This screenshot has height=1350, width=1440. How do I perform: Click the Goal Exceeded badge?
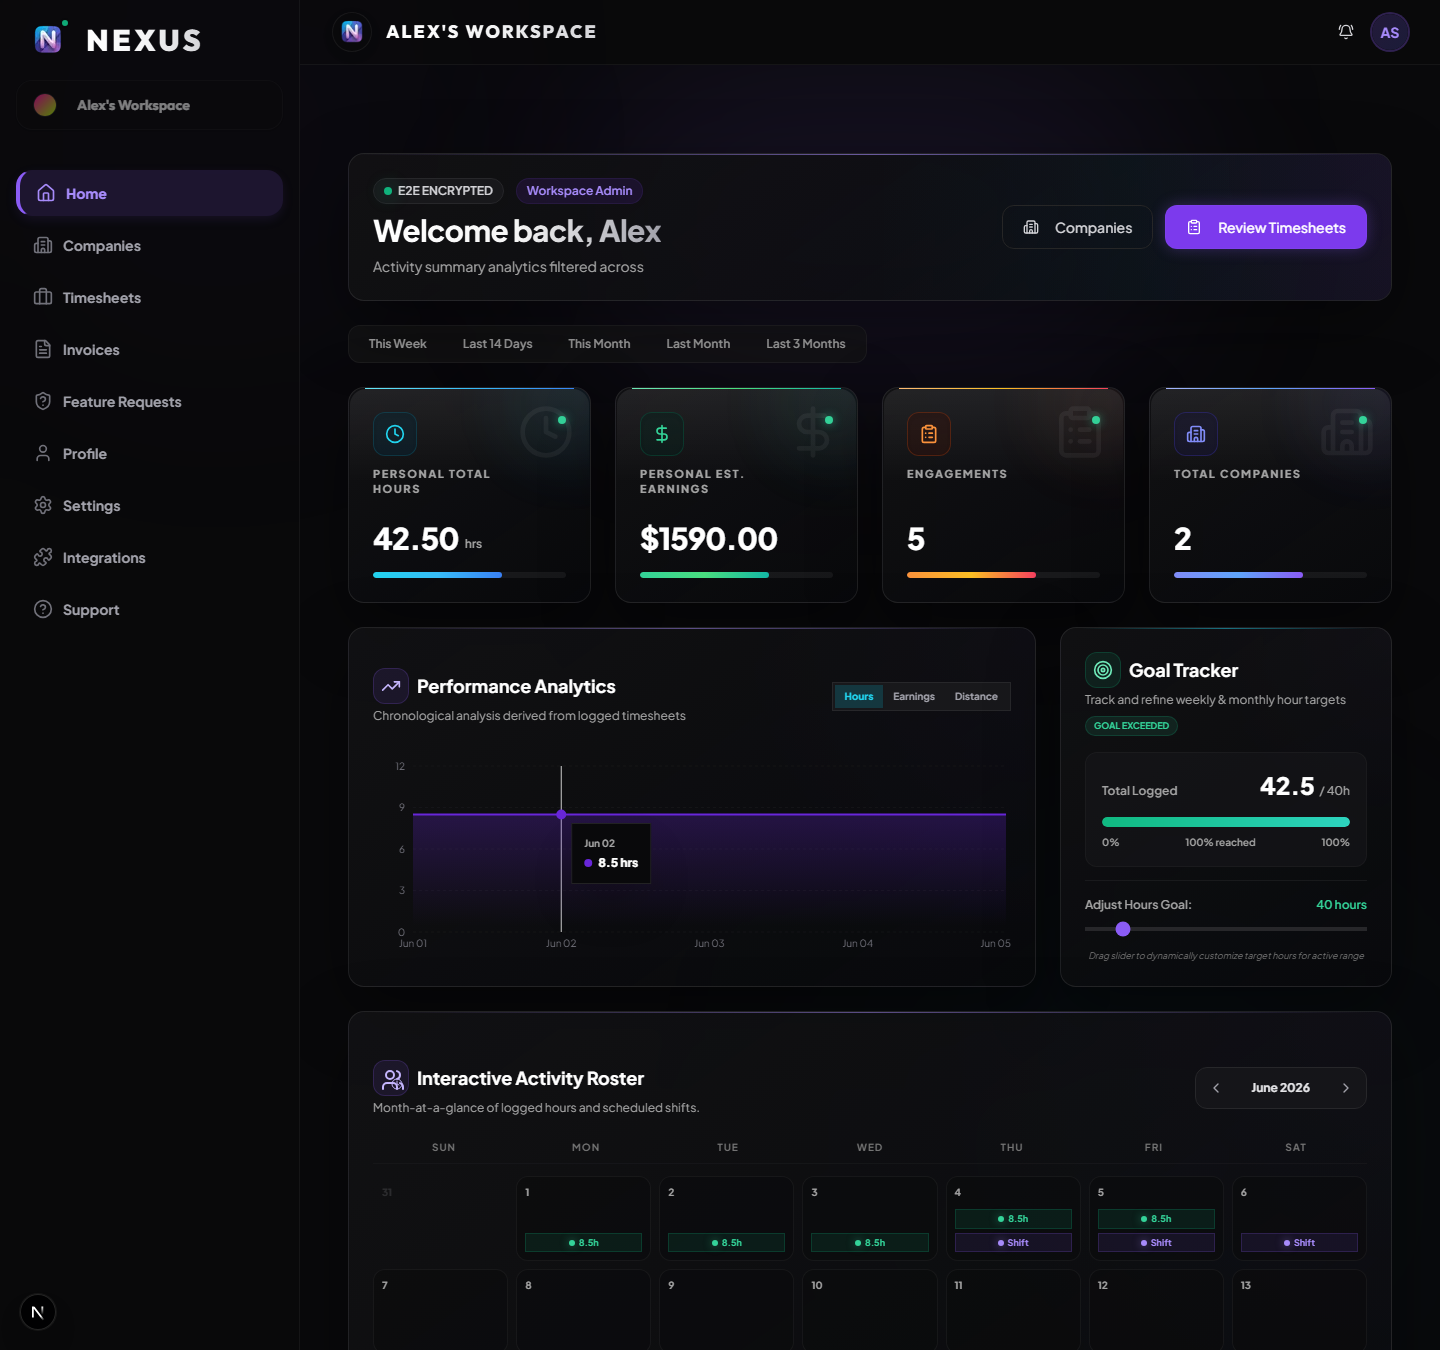(x=1131, y=726)
